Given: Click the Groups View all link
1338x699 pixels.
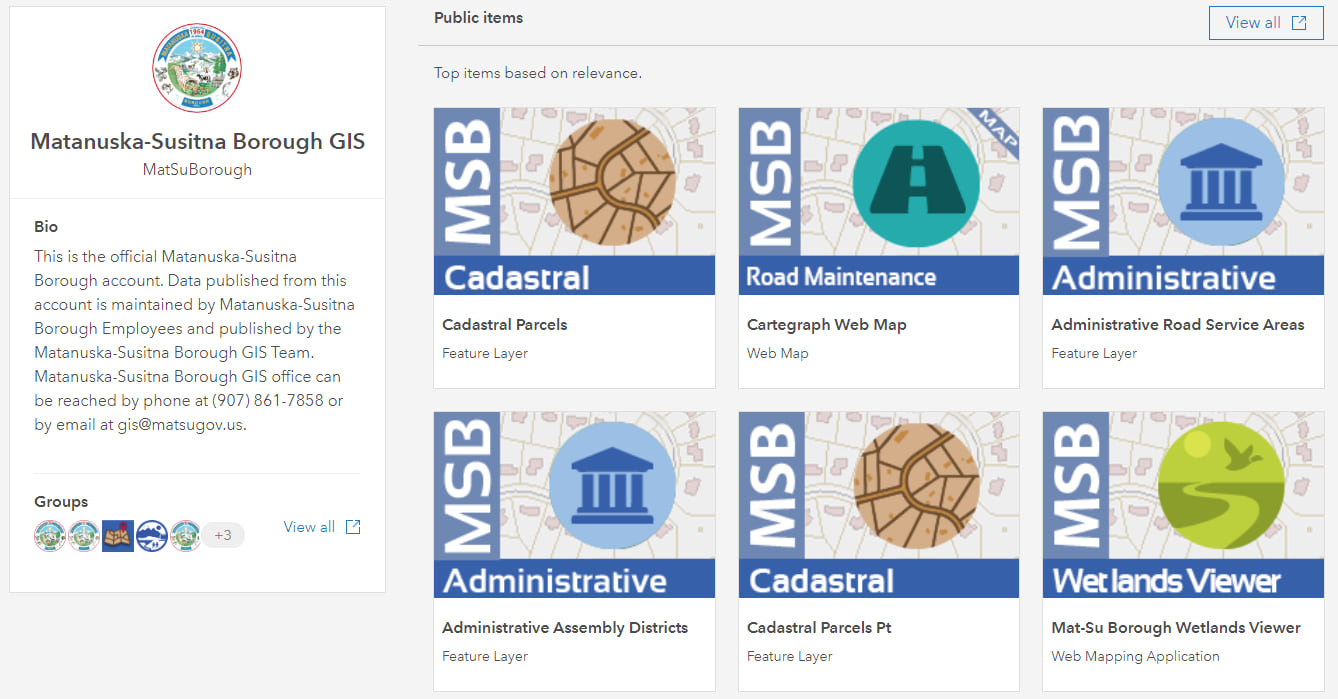Looking at the screenshot, I should coord(309,527).
